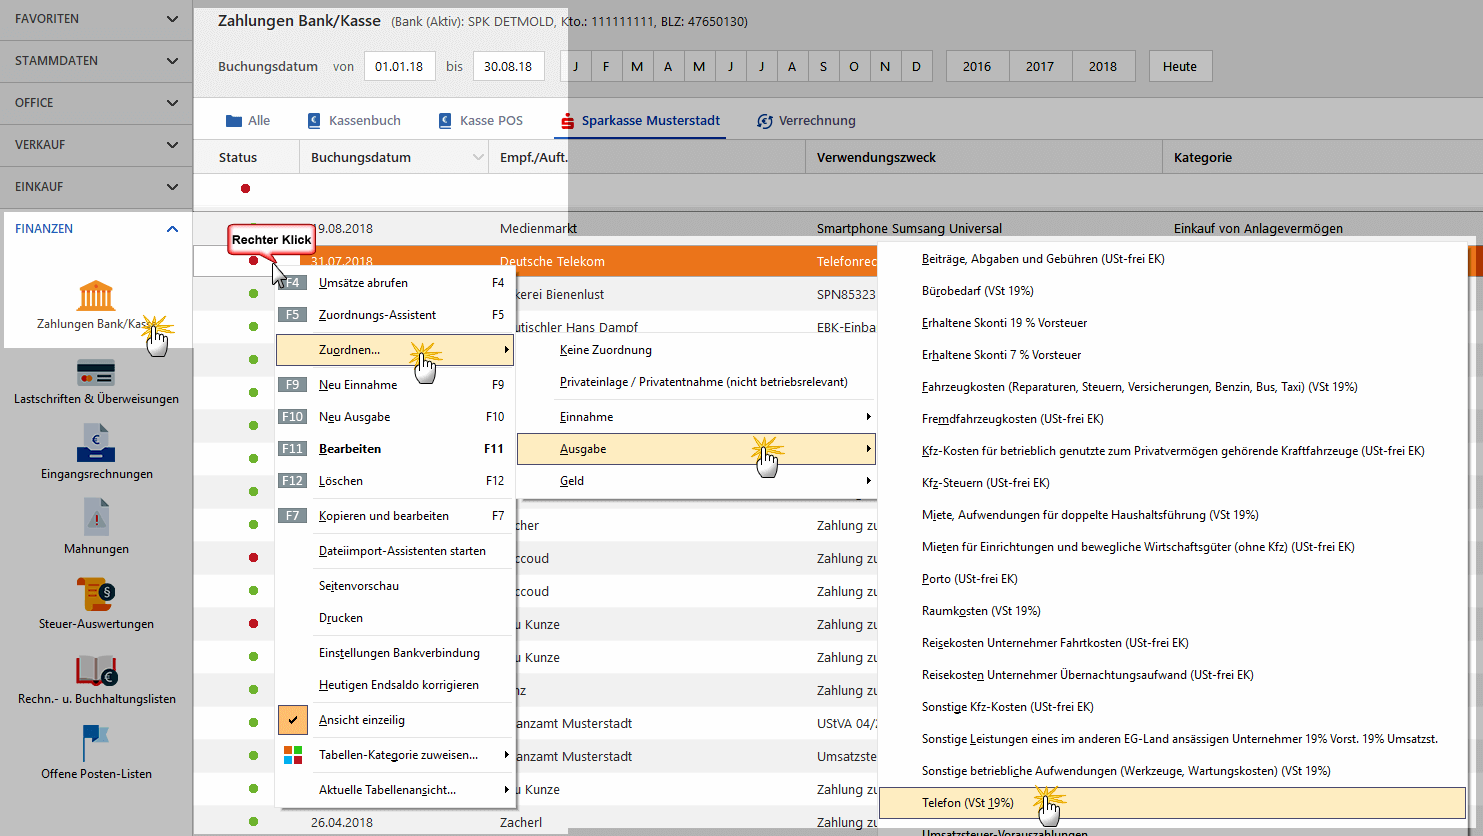Filter by year 2017
Image resolution: width=1483 pixels, height=836 pixels.
click(1040, 66)
